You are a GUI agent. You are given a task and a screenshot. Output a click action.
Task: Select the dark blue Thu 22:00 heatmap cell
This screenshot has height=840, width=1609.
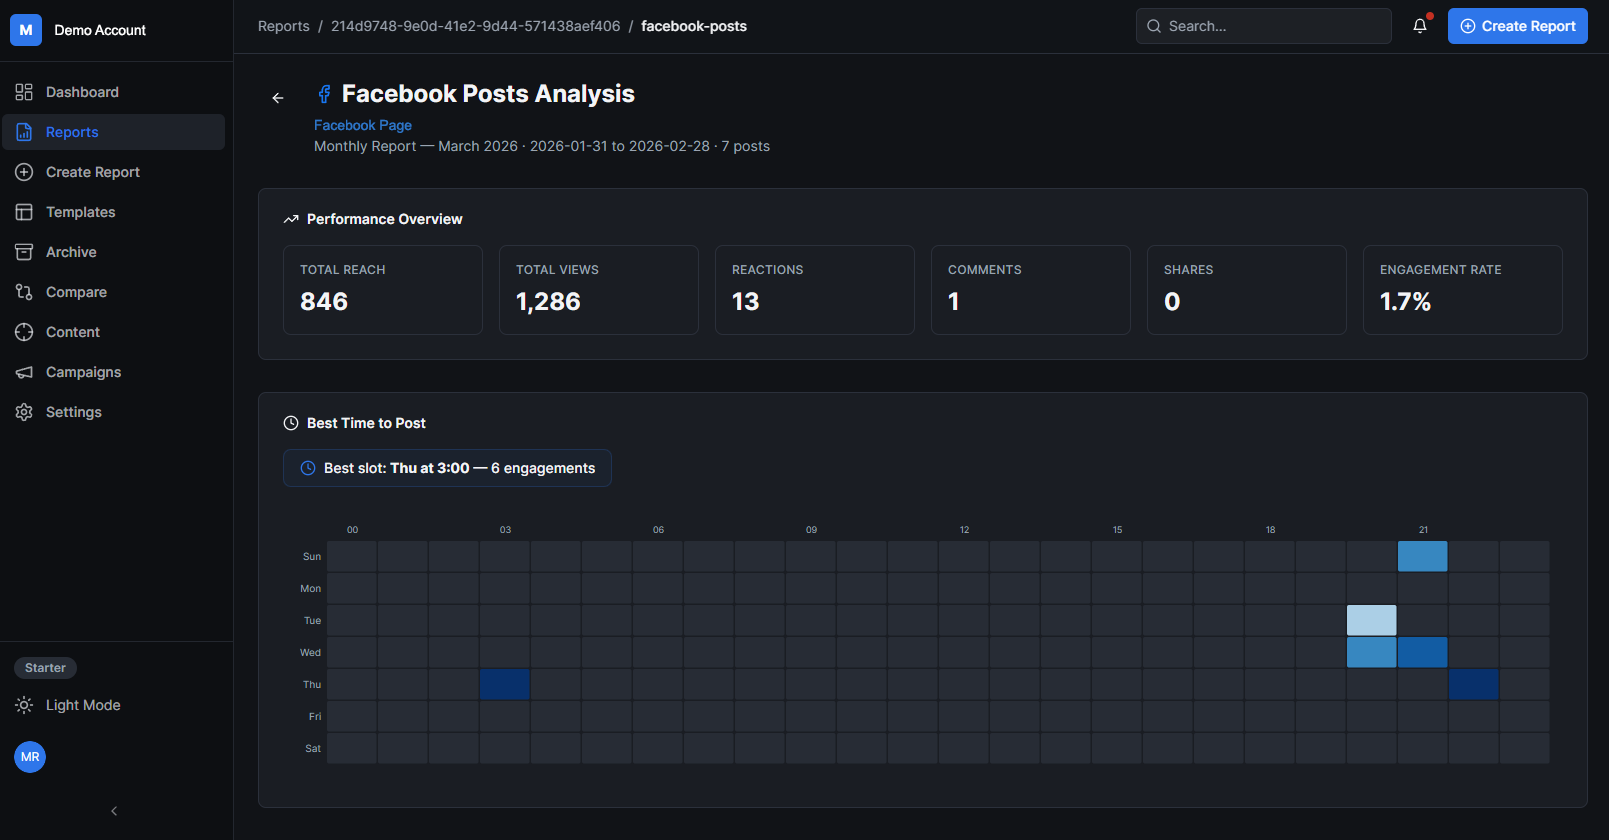coord(1474,684)
